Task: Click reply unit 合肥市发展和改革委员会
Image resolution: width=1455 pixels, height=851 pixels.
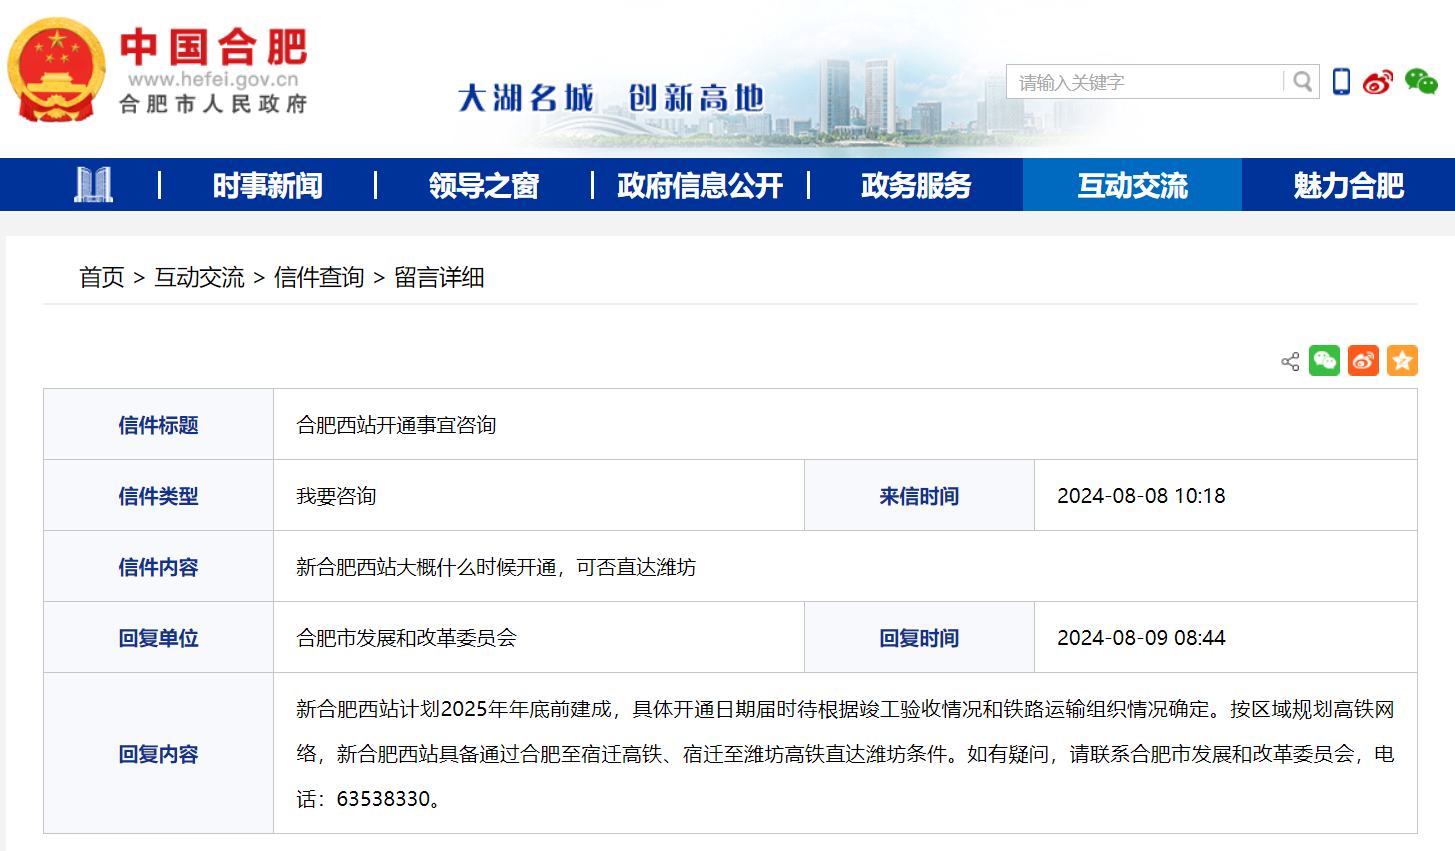Action: 406,638
